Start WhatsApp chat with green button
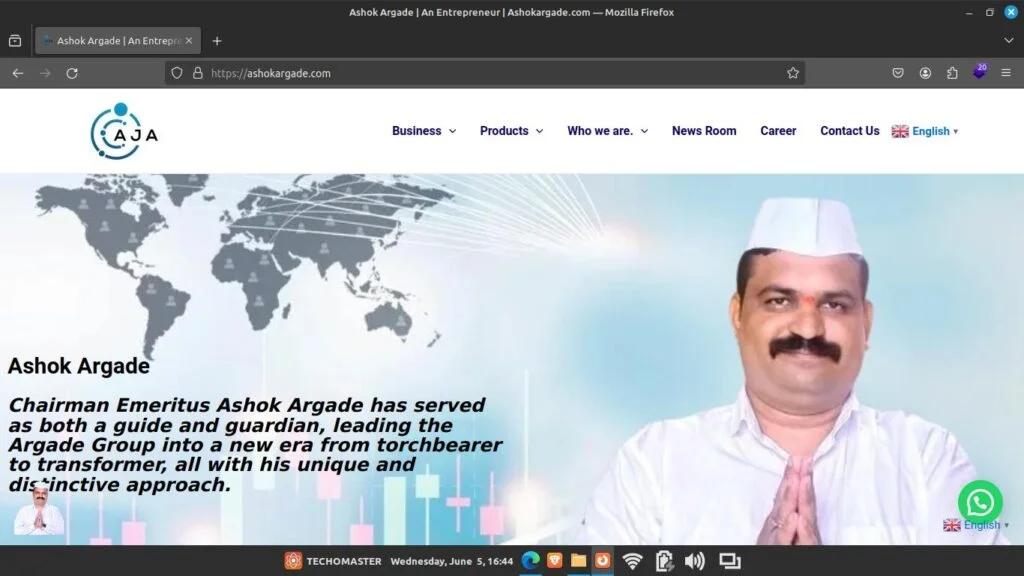This screenshot has width=1024, height=576. 980,502
